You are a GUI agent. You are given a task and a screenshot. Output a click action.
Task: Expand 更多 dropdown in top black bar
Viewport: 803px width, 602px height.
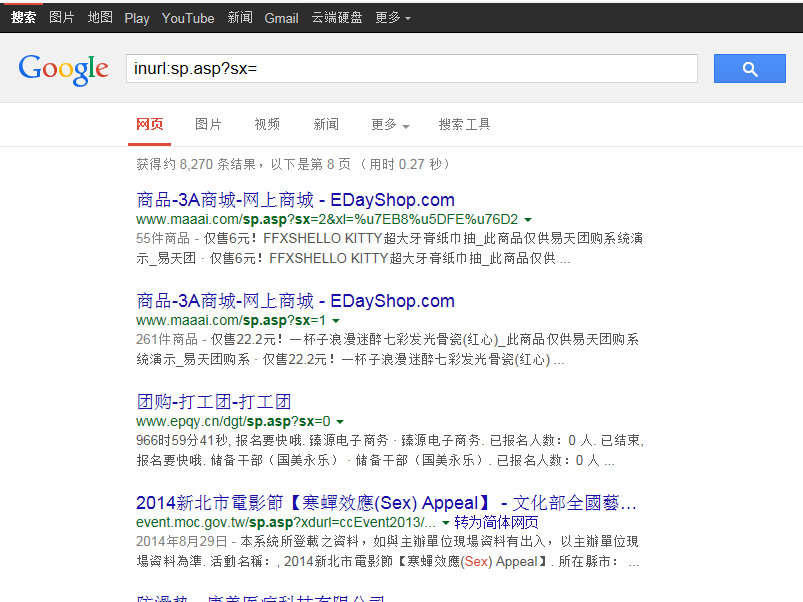(393, 17)
